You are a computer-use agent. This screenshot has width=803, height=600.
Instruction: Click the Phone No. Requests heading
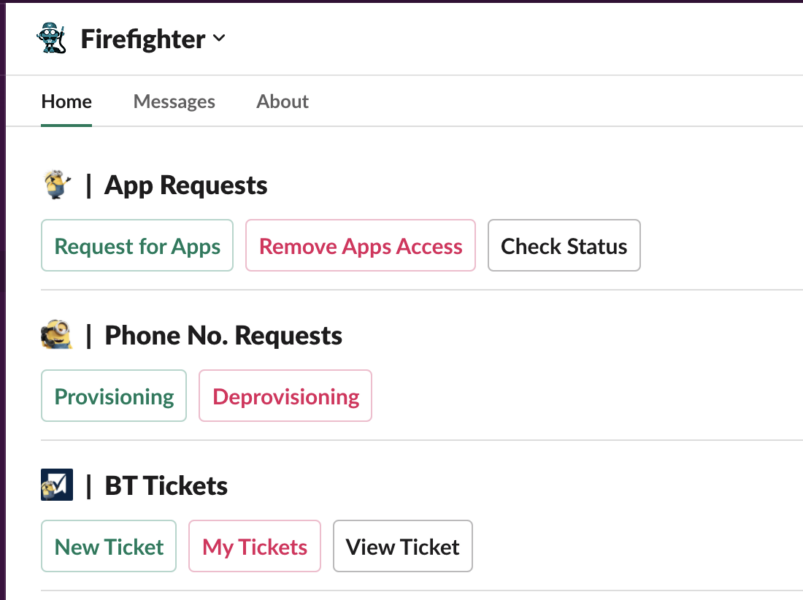point(223,335)
